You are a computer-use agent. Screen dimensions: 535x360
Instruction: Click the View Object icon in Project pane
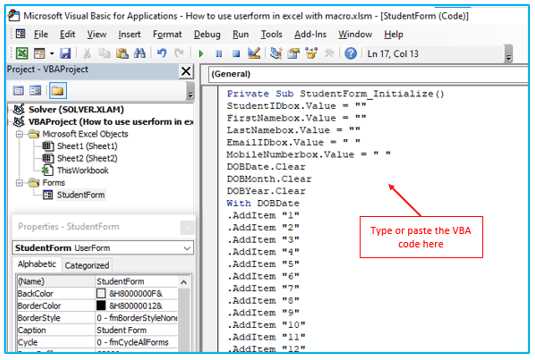(35, 91)
